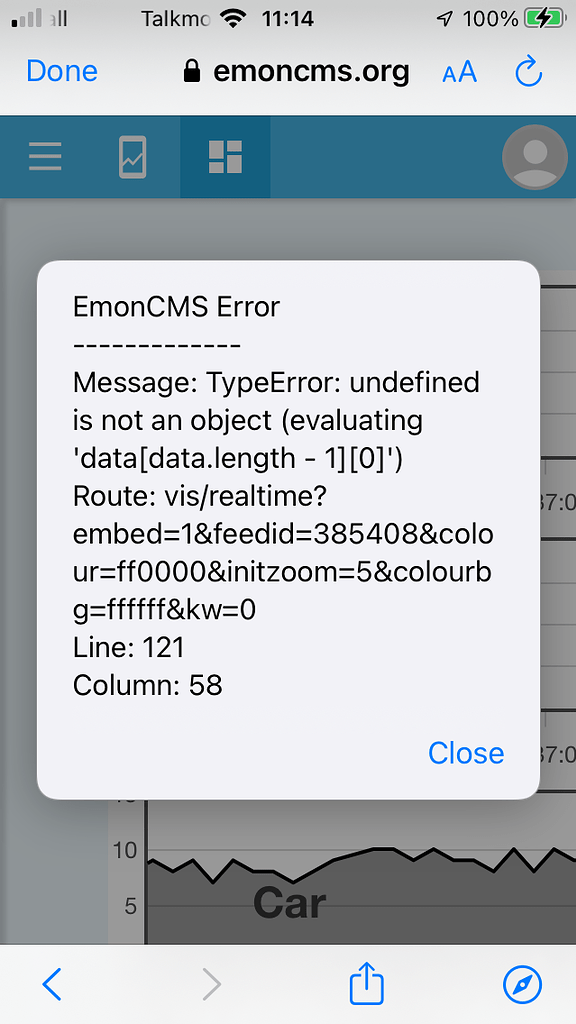Tap the charging battery indicator

[545, 17]
